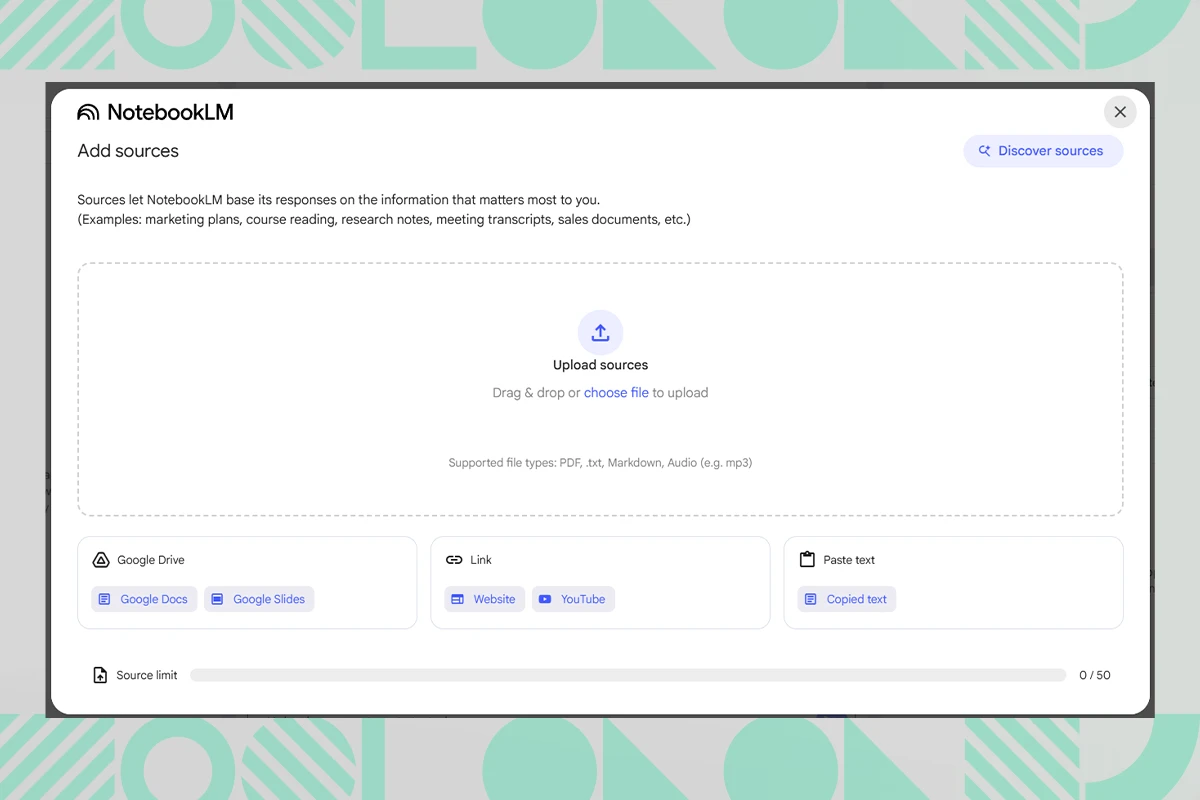
Task: Click the Examples line about marketing plans
Action: 384,219
